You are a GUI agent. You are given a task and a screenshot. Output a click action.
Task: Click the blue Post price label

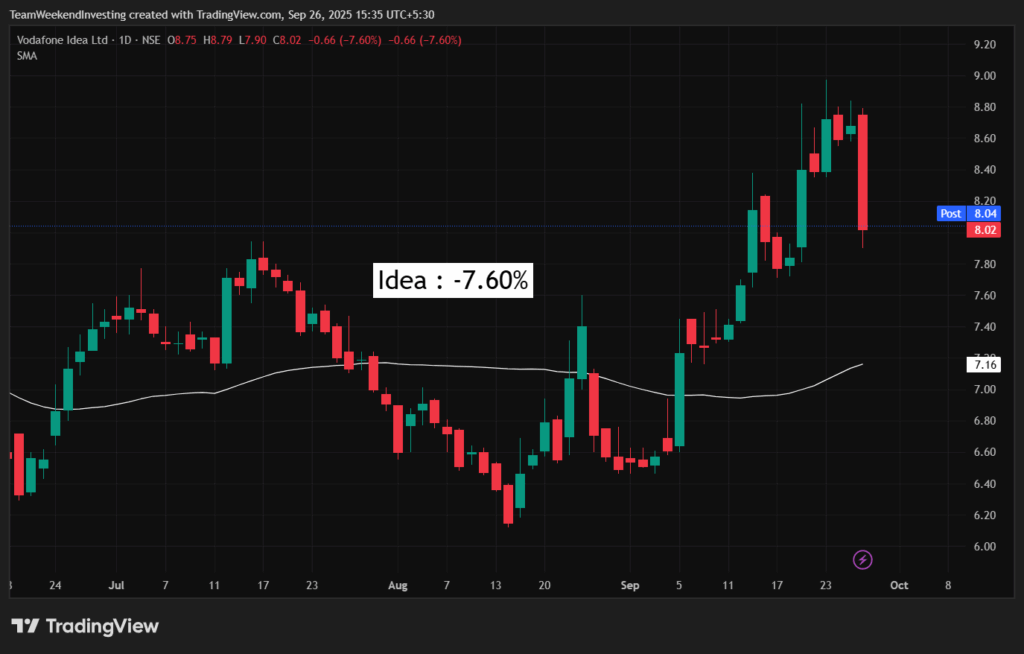pyautogui.click(x=950, y=214)
